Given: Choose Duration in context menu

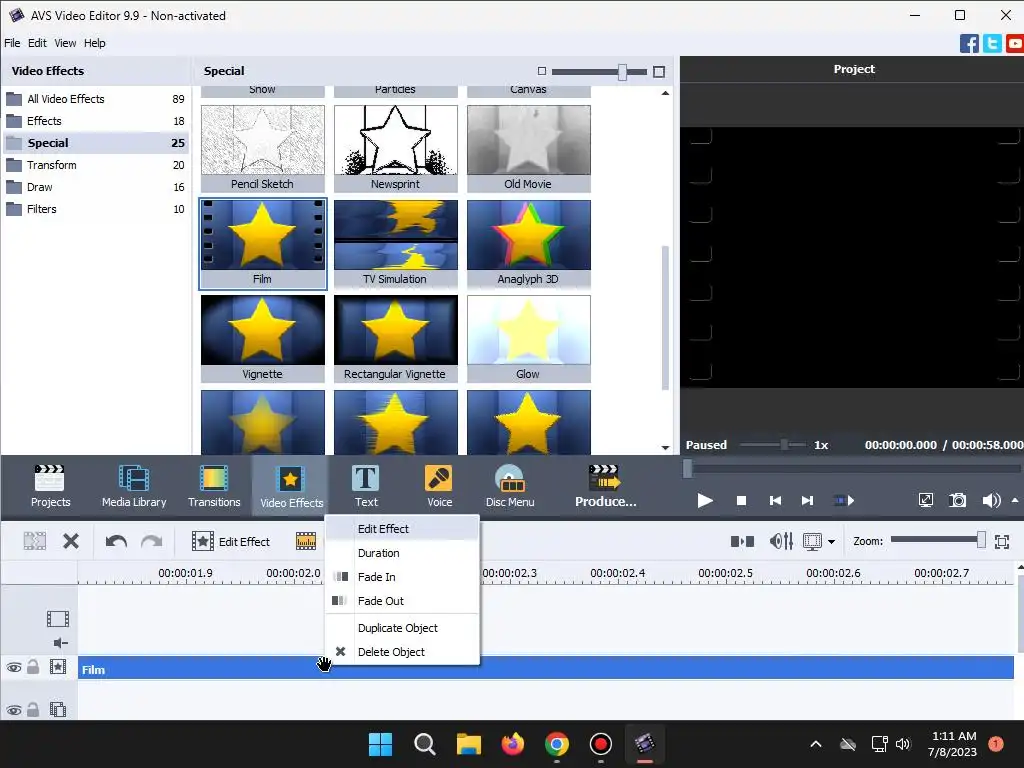Looking at the screenshot, I should 402,552.
